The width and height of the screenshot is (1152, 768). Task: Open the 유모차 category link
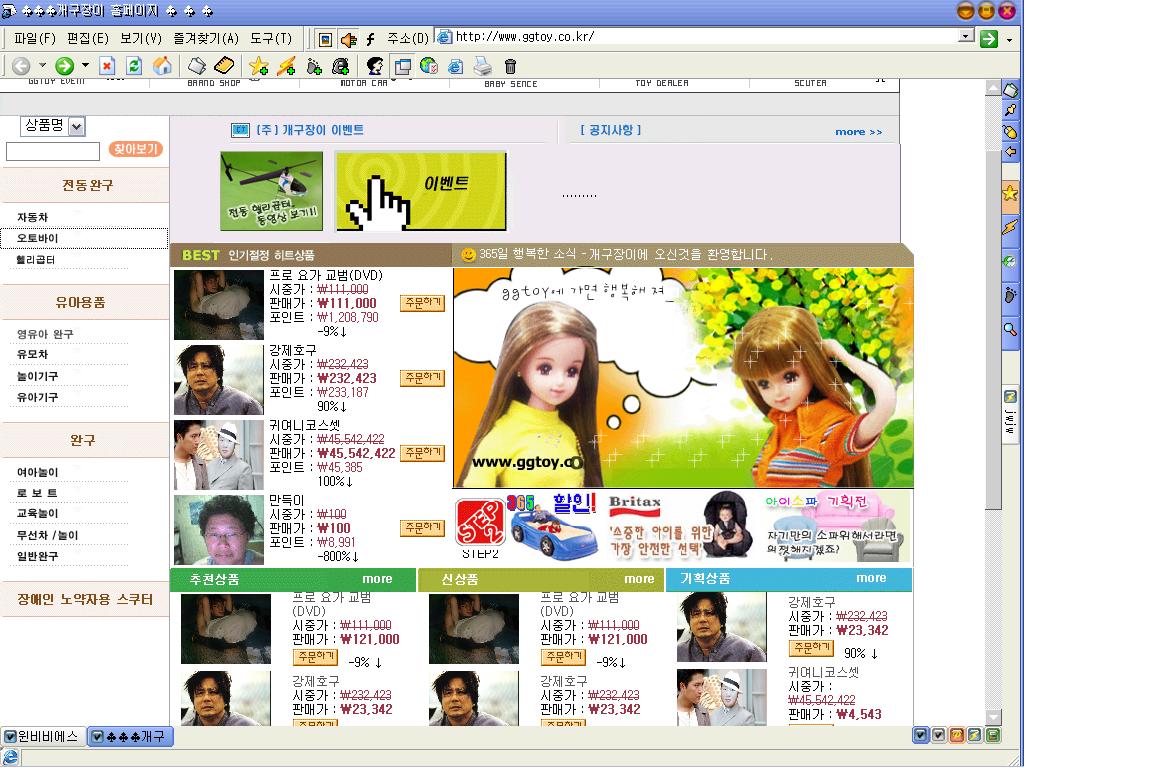[x=32, y=354]
